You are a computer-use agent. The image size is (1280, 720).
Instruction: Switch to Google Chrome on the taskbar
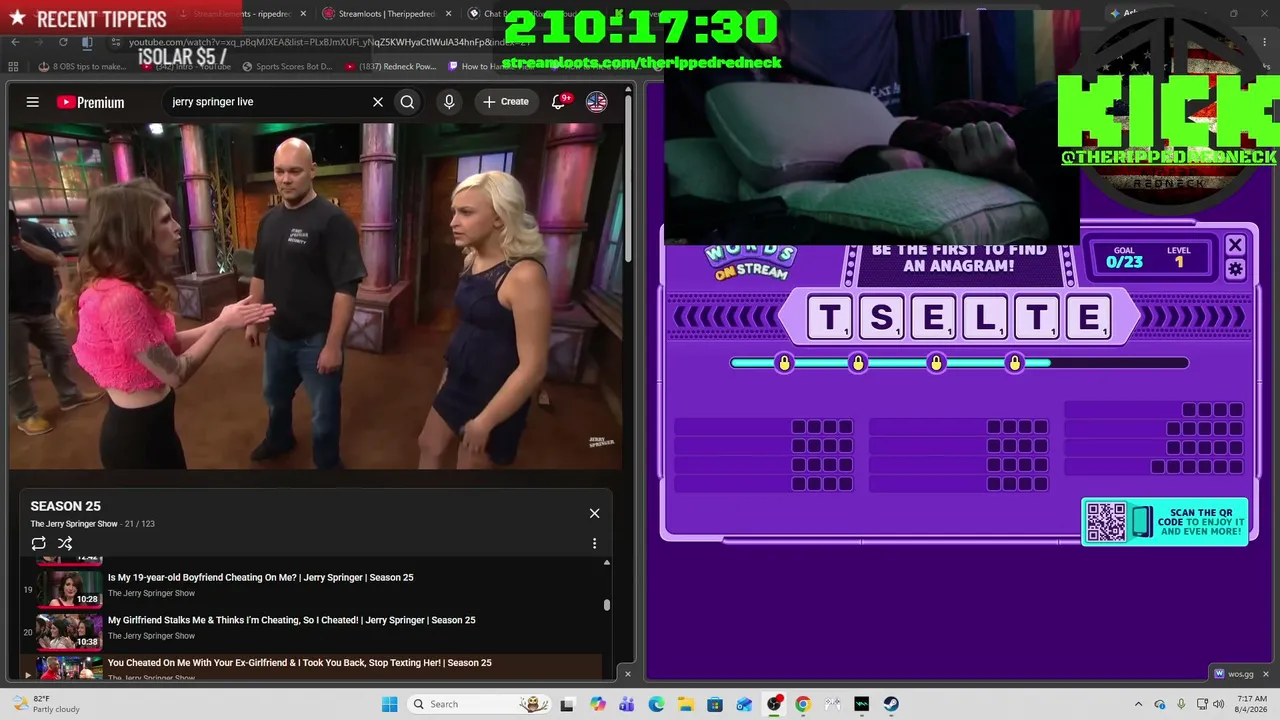803,704
